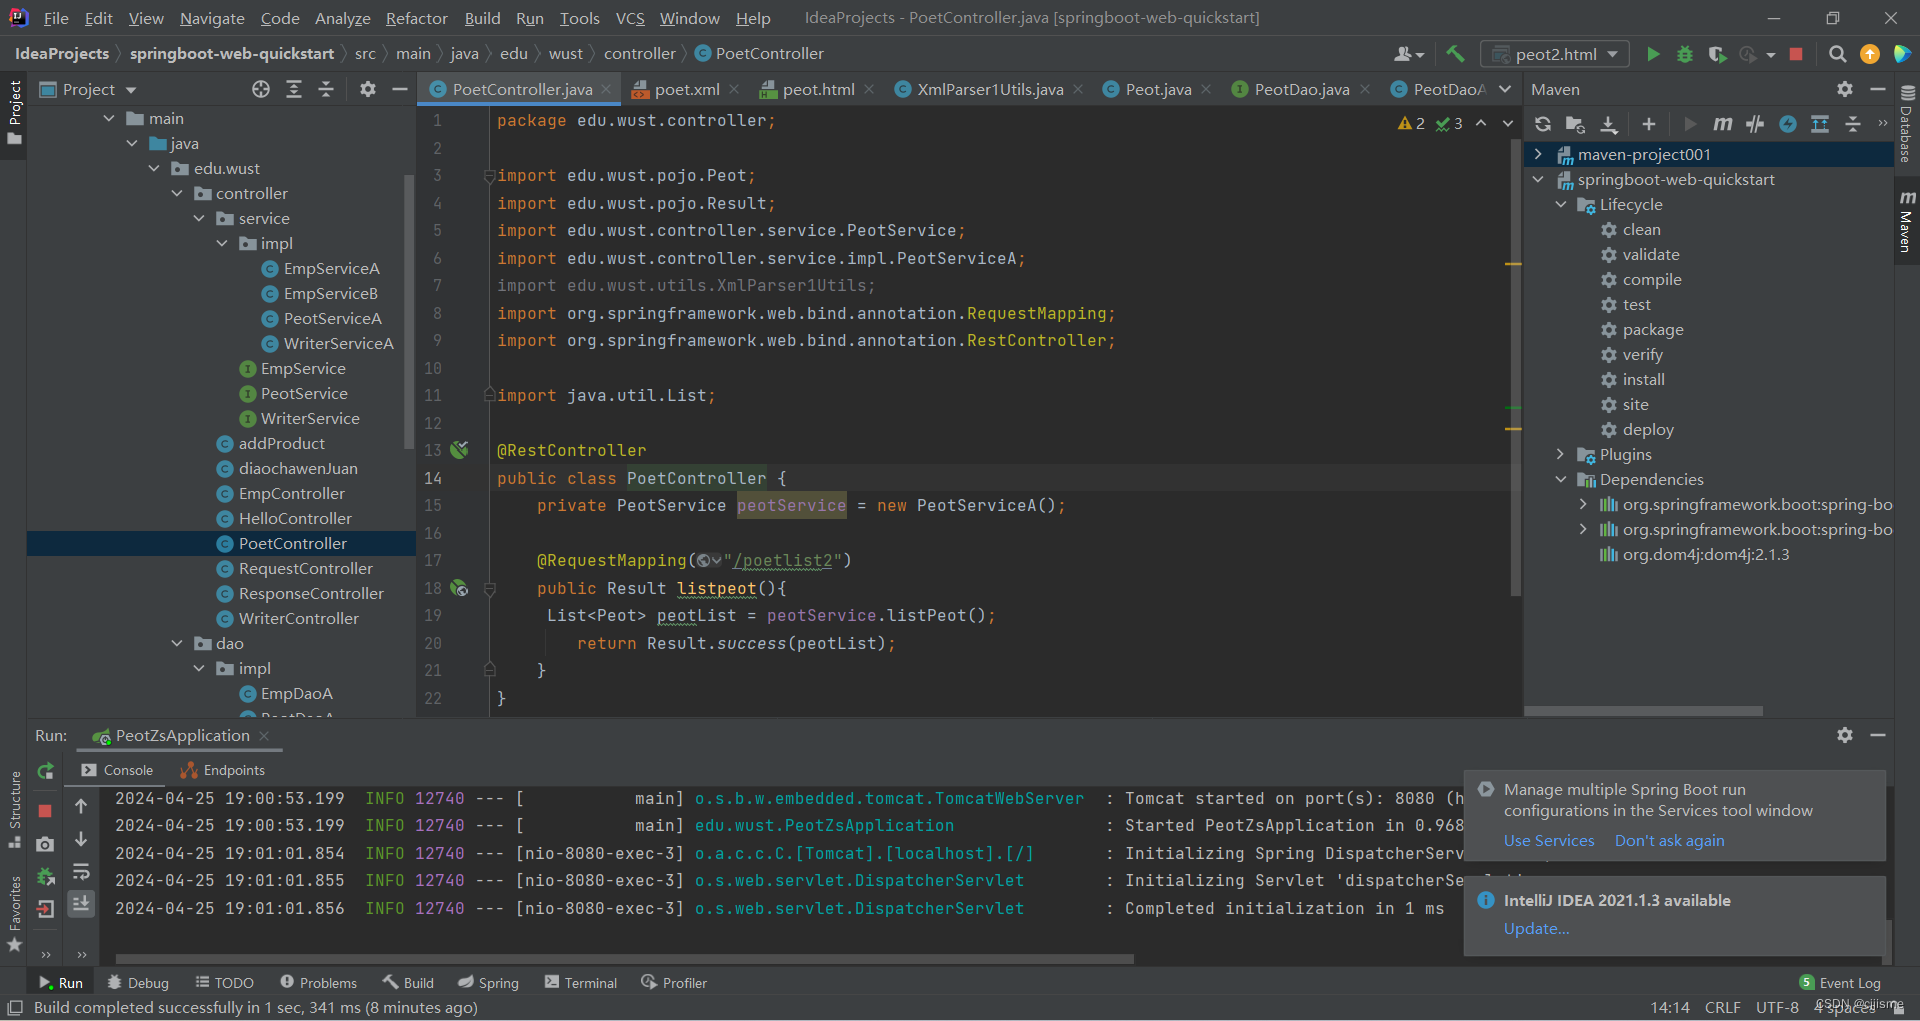Viewport: 1920px width, 1021px height.
Task: Go to next highlighted error arrow
Action: [x=1507, y=123]
